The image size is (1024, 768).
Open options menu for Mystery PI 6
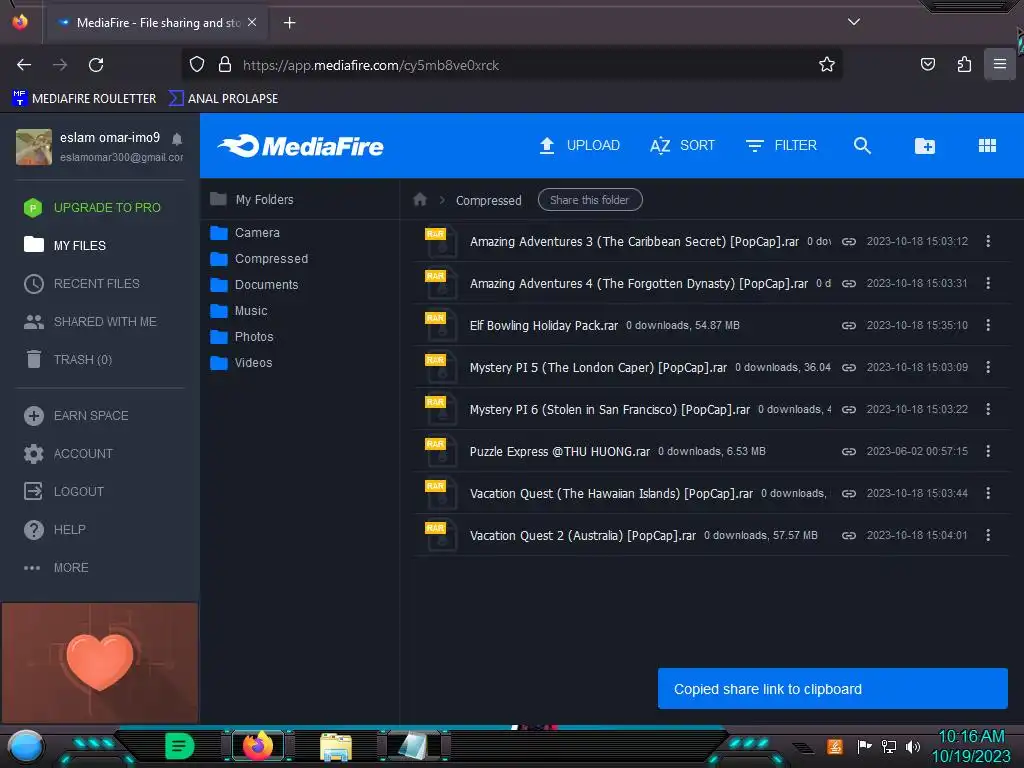pos(987,409)
